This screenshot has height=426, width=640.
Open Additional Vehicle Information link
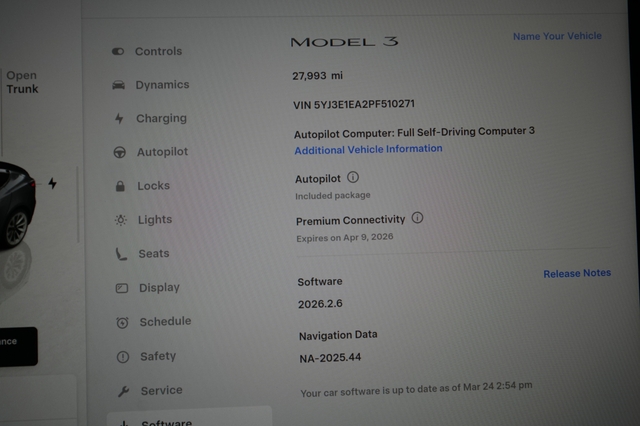coord(368,149)
